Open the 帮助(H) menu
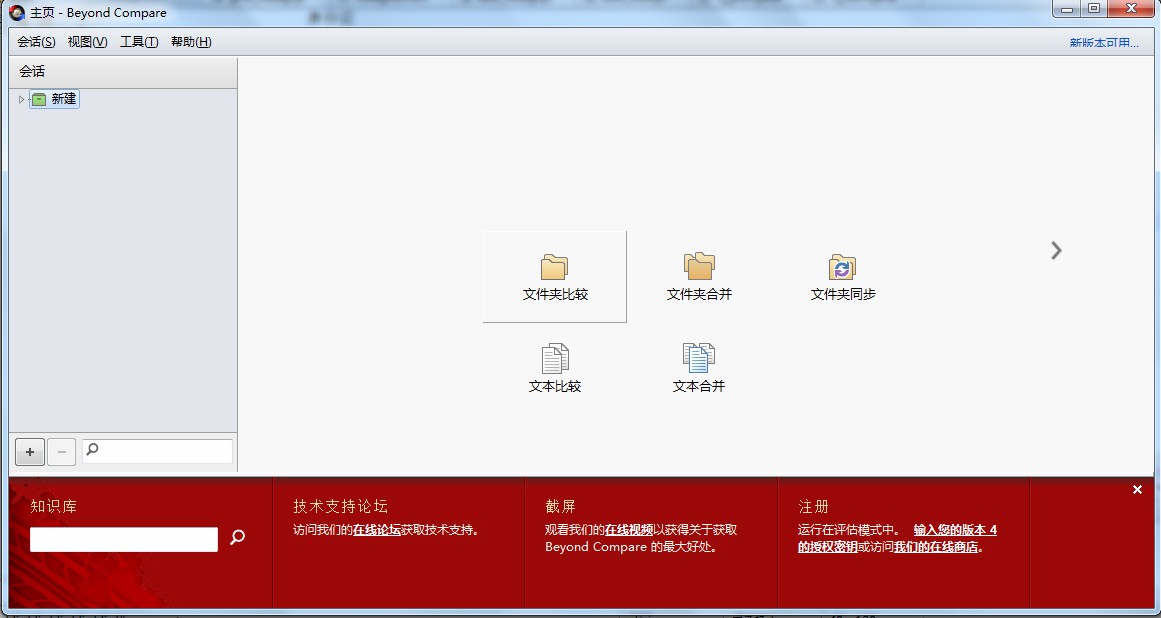This screenshot has height=618, width=1161. click(x=191, y=42)
